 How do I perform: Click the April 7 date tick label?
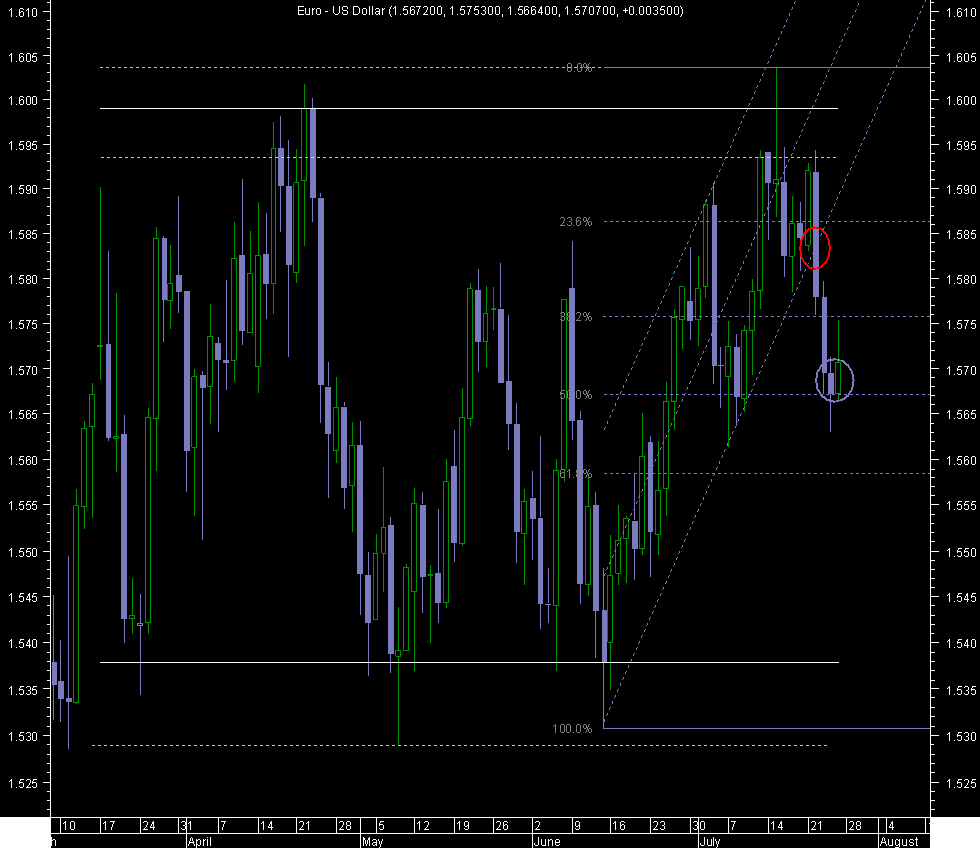tap(223, 826)
